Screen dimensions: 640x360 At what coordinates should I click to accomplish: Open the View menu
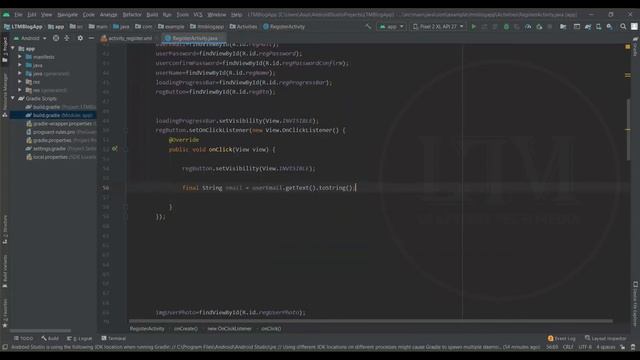(47, 15)
